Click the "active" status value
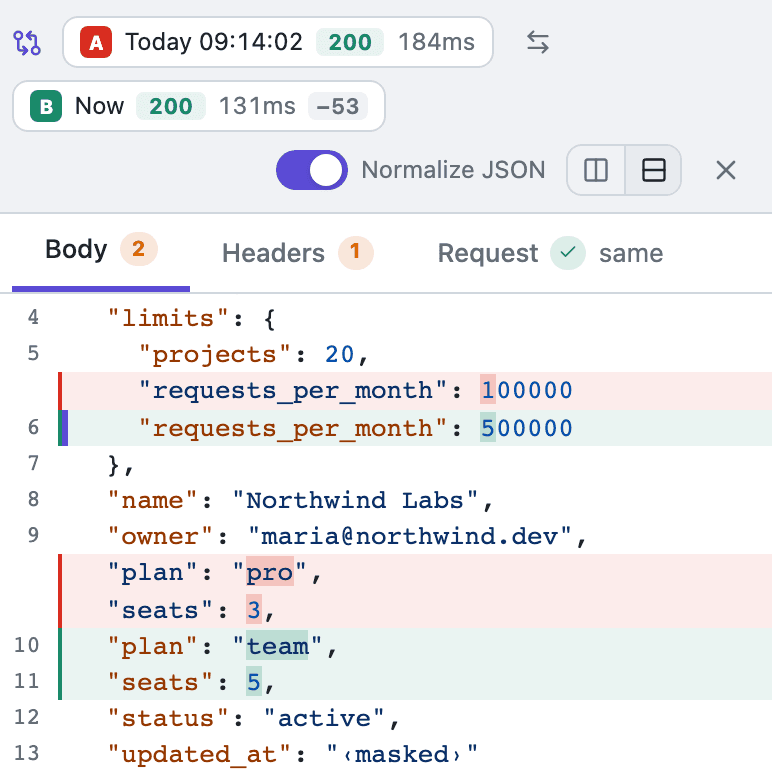Screen dimensions: 772x782 click(325, 718)
